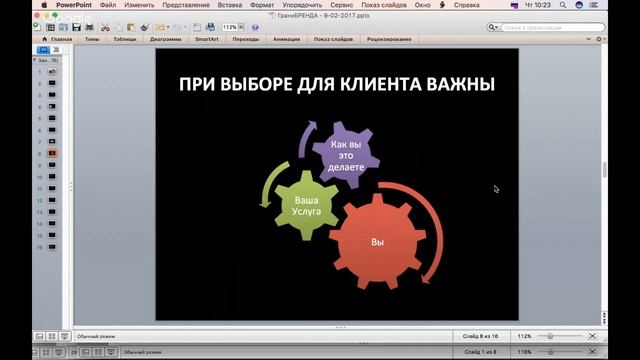Collapse the ribbon with the chevron
The width and height of the screenshot is (640, 360).
(588, 39)
